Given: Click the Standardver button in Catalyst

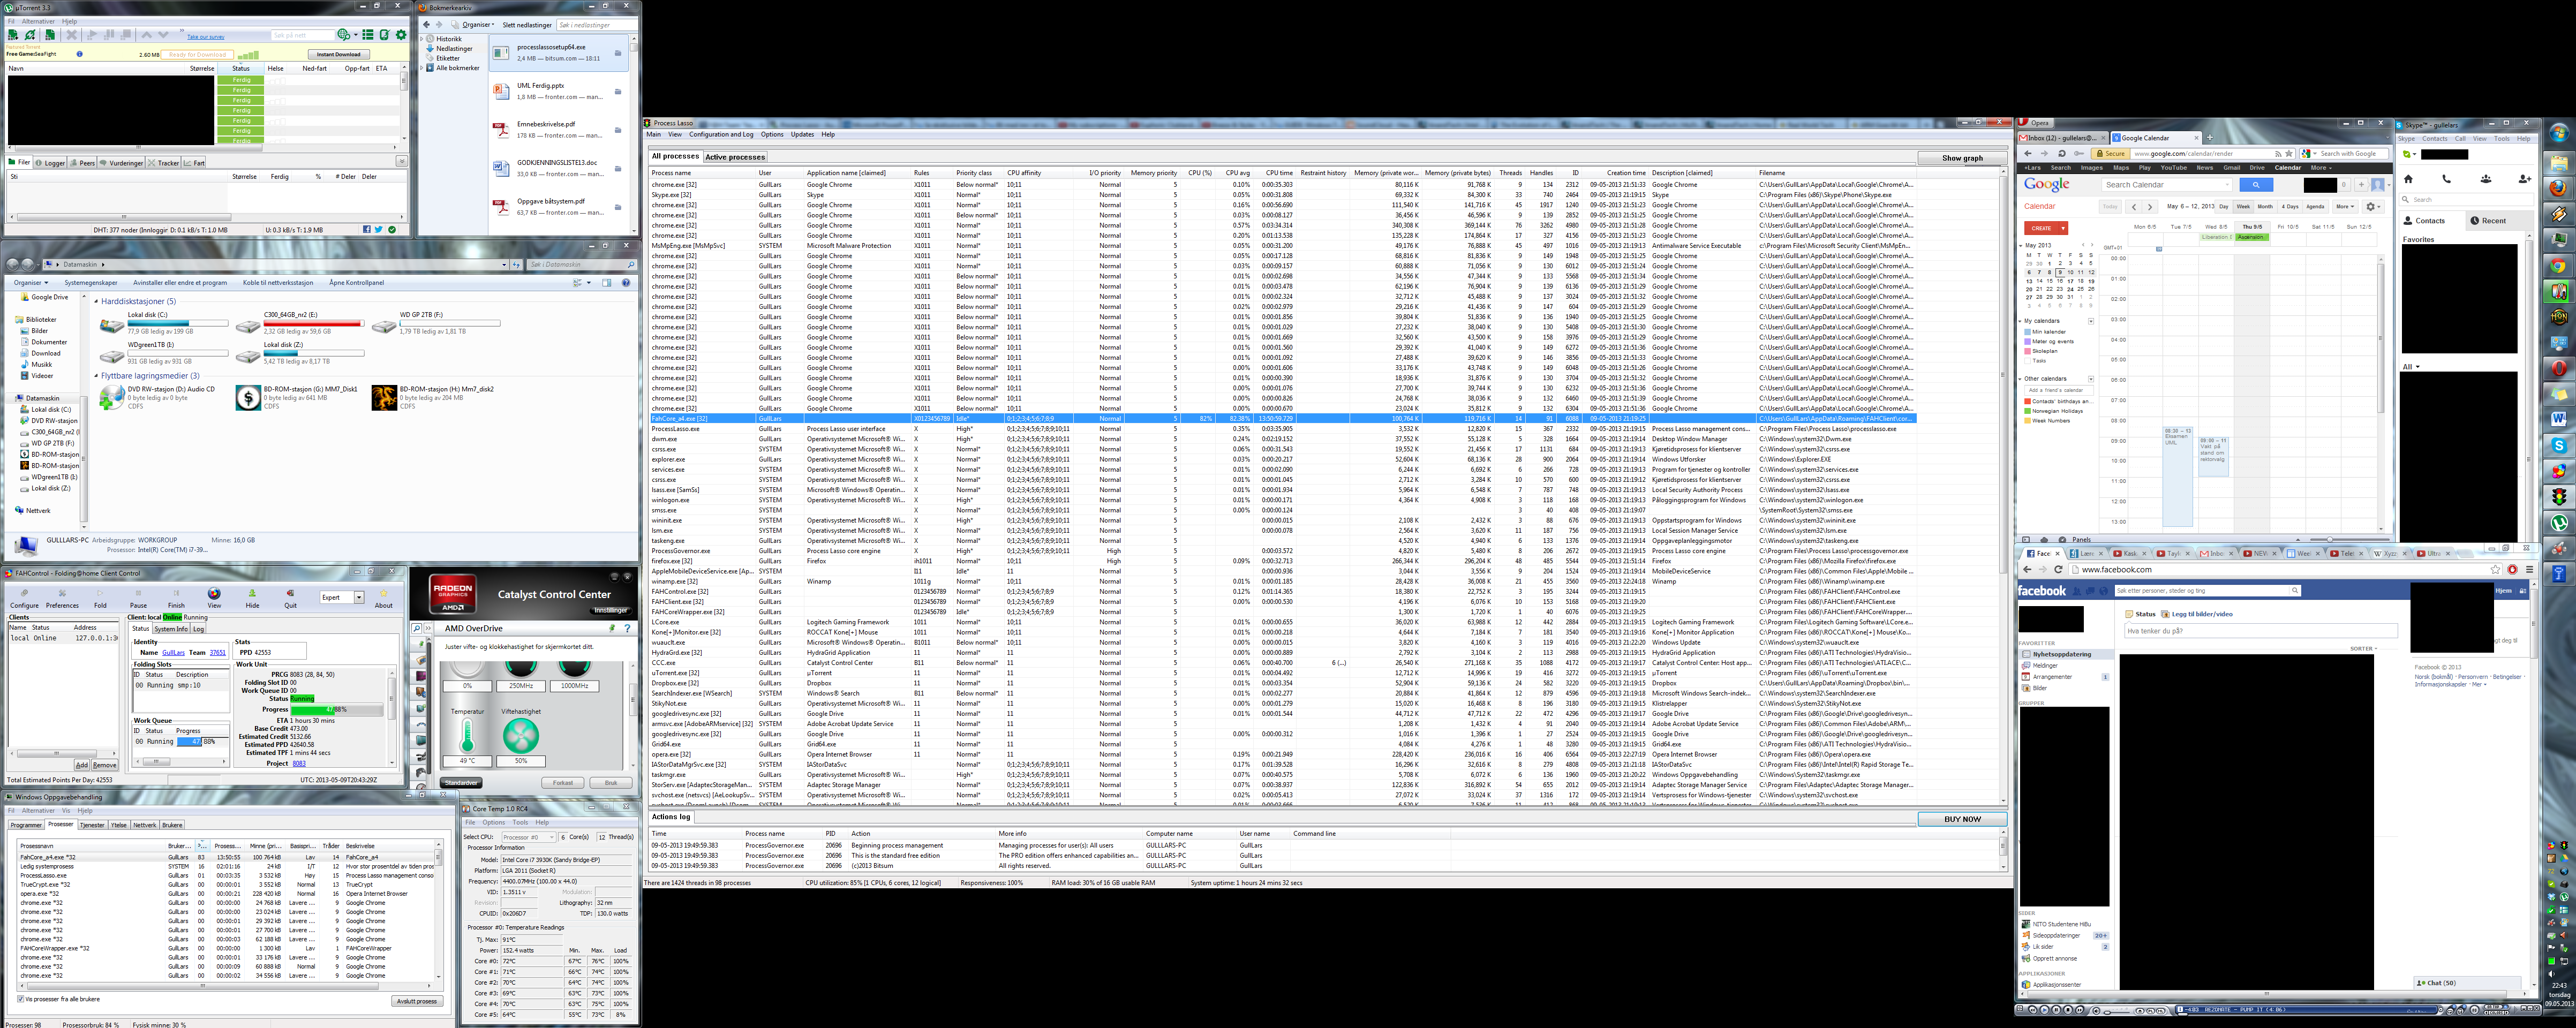Looking at the screenshot, I should point(461,783).
